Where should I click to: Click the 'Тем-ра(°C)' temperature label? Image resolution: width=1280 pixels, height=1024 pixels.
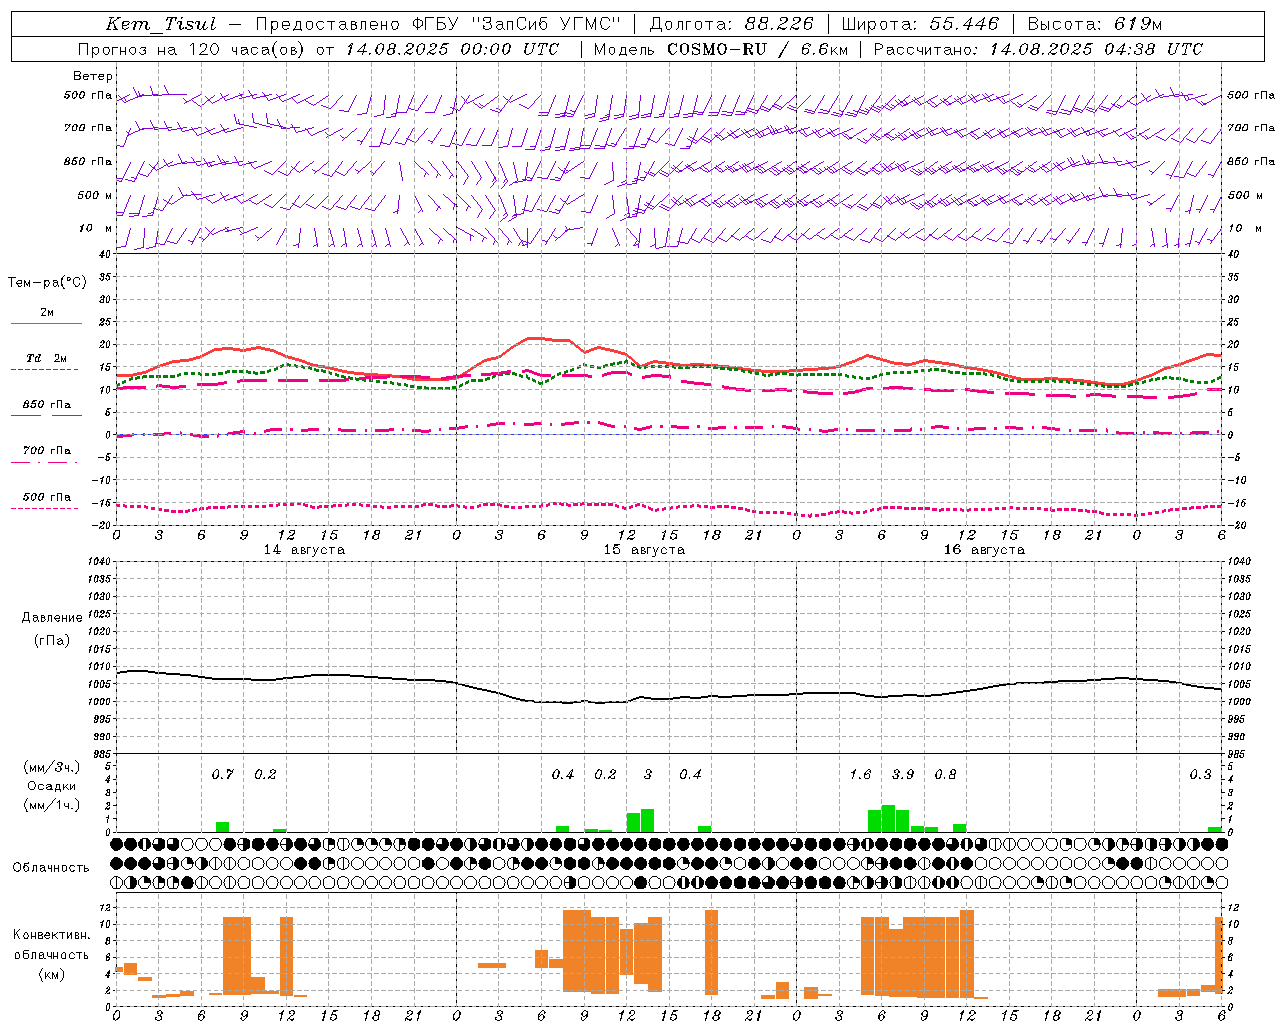pos(47,282)
